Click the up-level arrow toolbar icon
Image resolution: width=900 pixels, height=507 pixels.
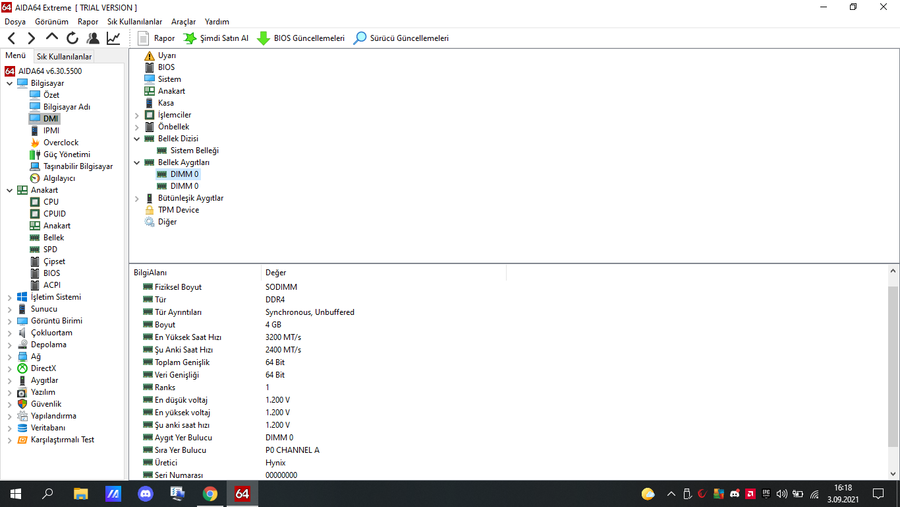[52, 38]
